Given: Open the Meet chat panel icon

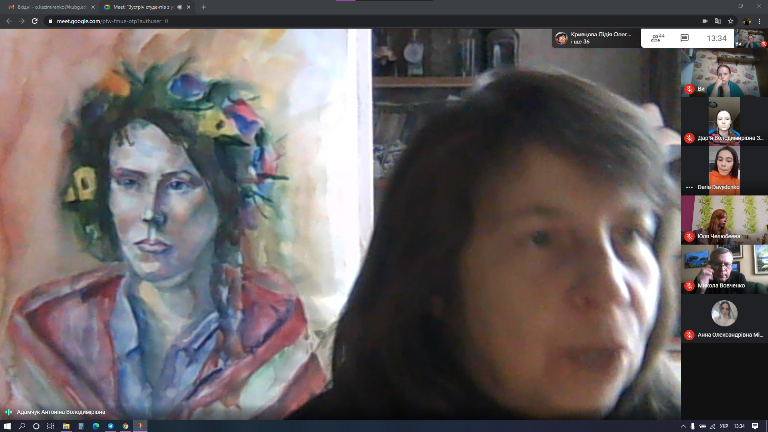Looking at the screenshot, I should 685,38.
